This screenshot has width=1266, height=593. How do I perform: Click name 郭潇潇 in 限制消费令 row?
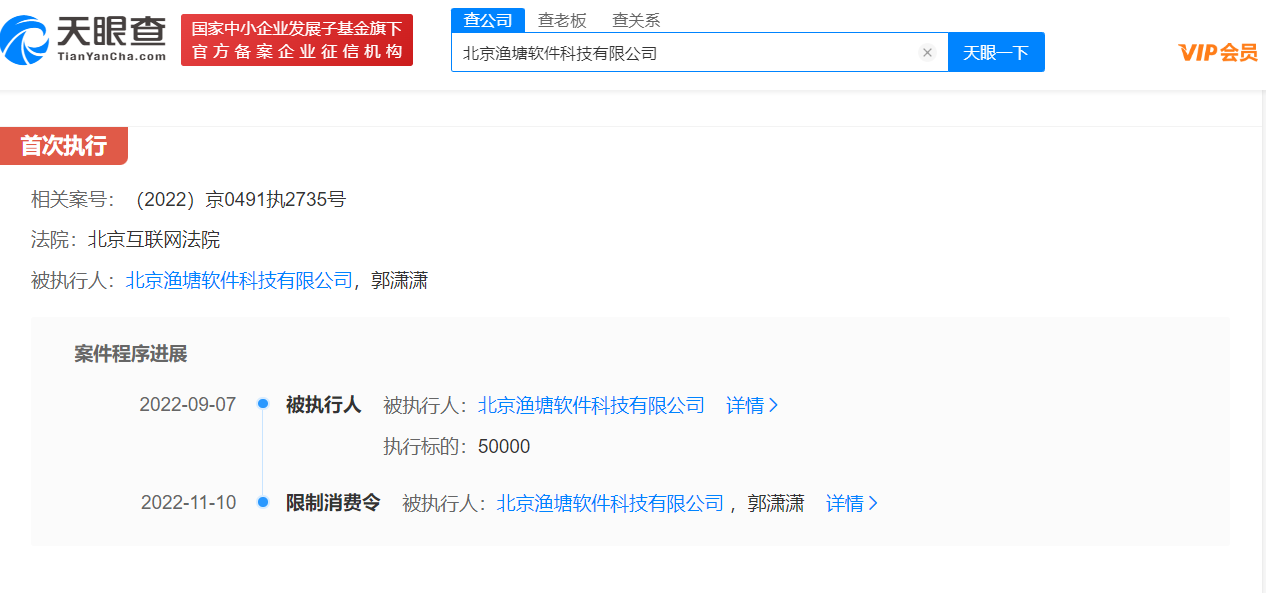coord(775,503)
